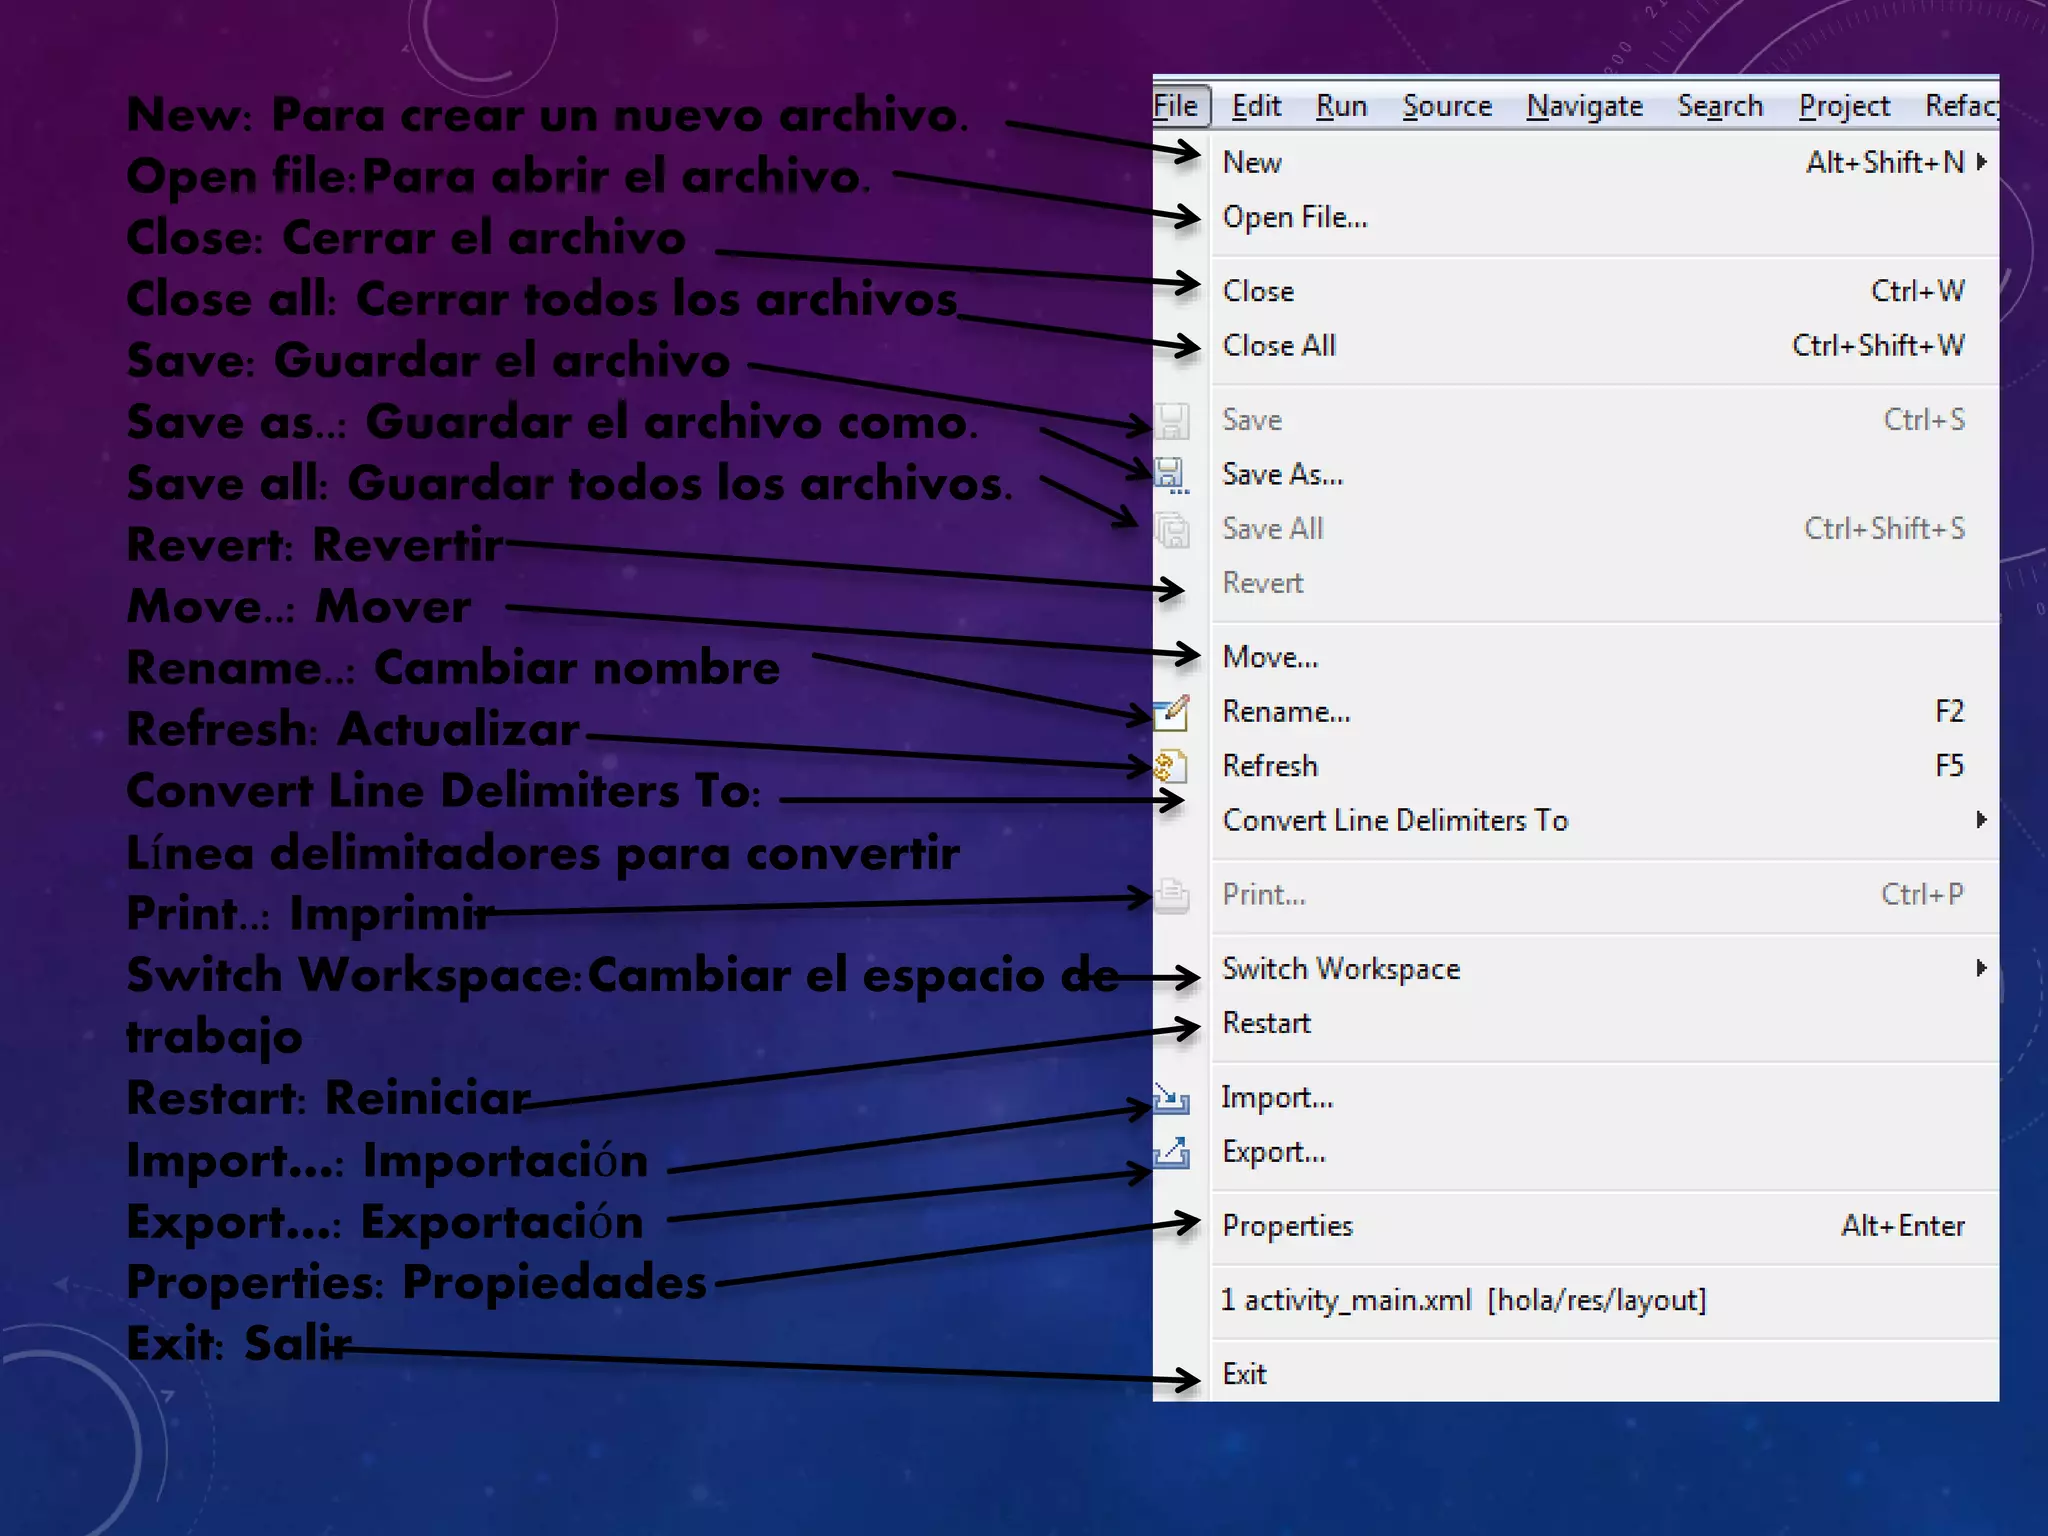2048x1536 pixels.
Task: Open the Edit menu
Action: pyautogui.click(x=1256, y=106)
